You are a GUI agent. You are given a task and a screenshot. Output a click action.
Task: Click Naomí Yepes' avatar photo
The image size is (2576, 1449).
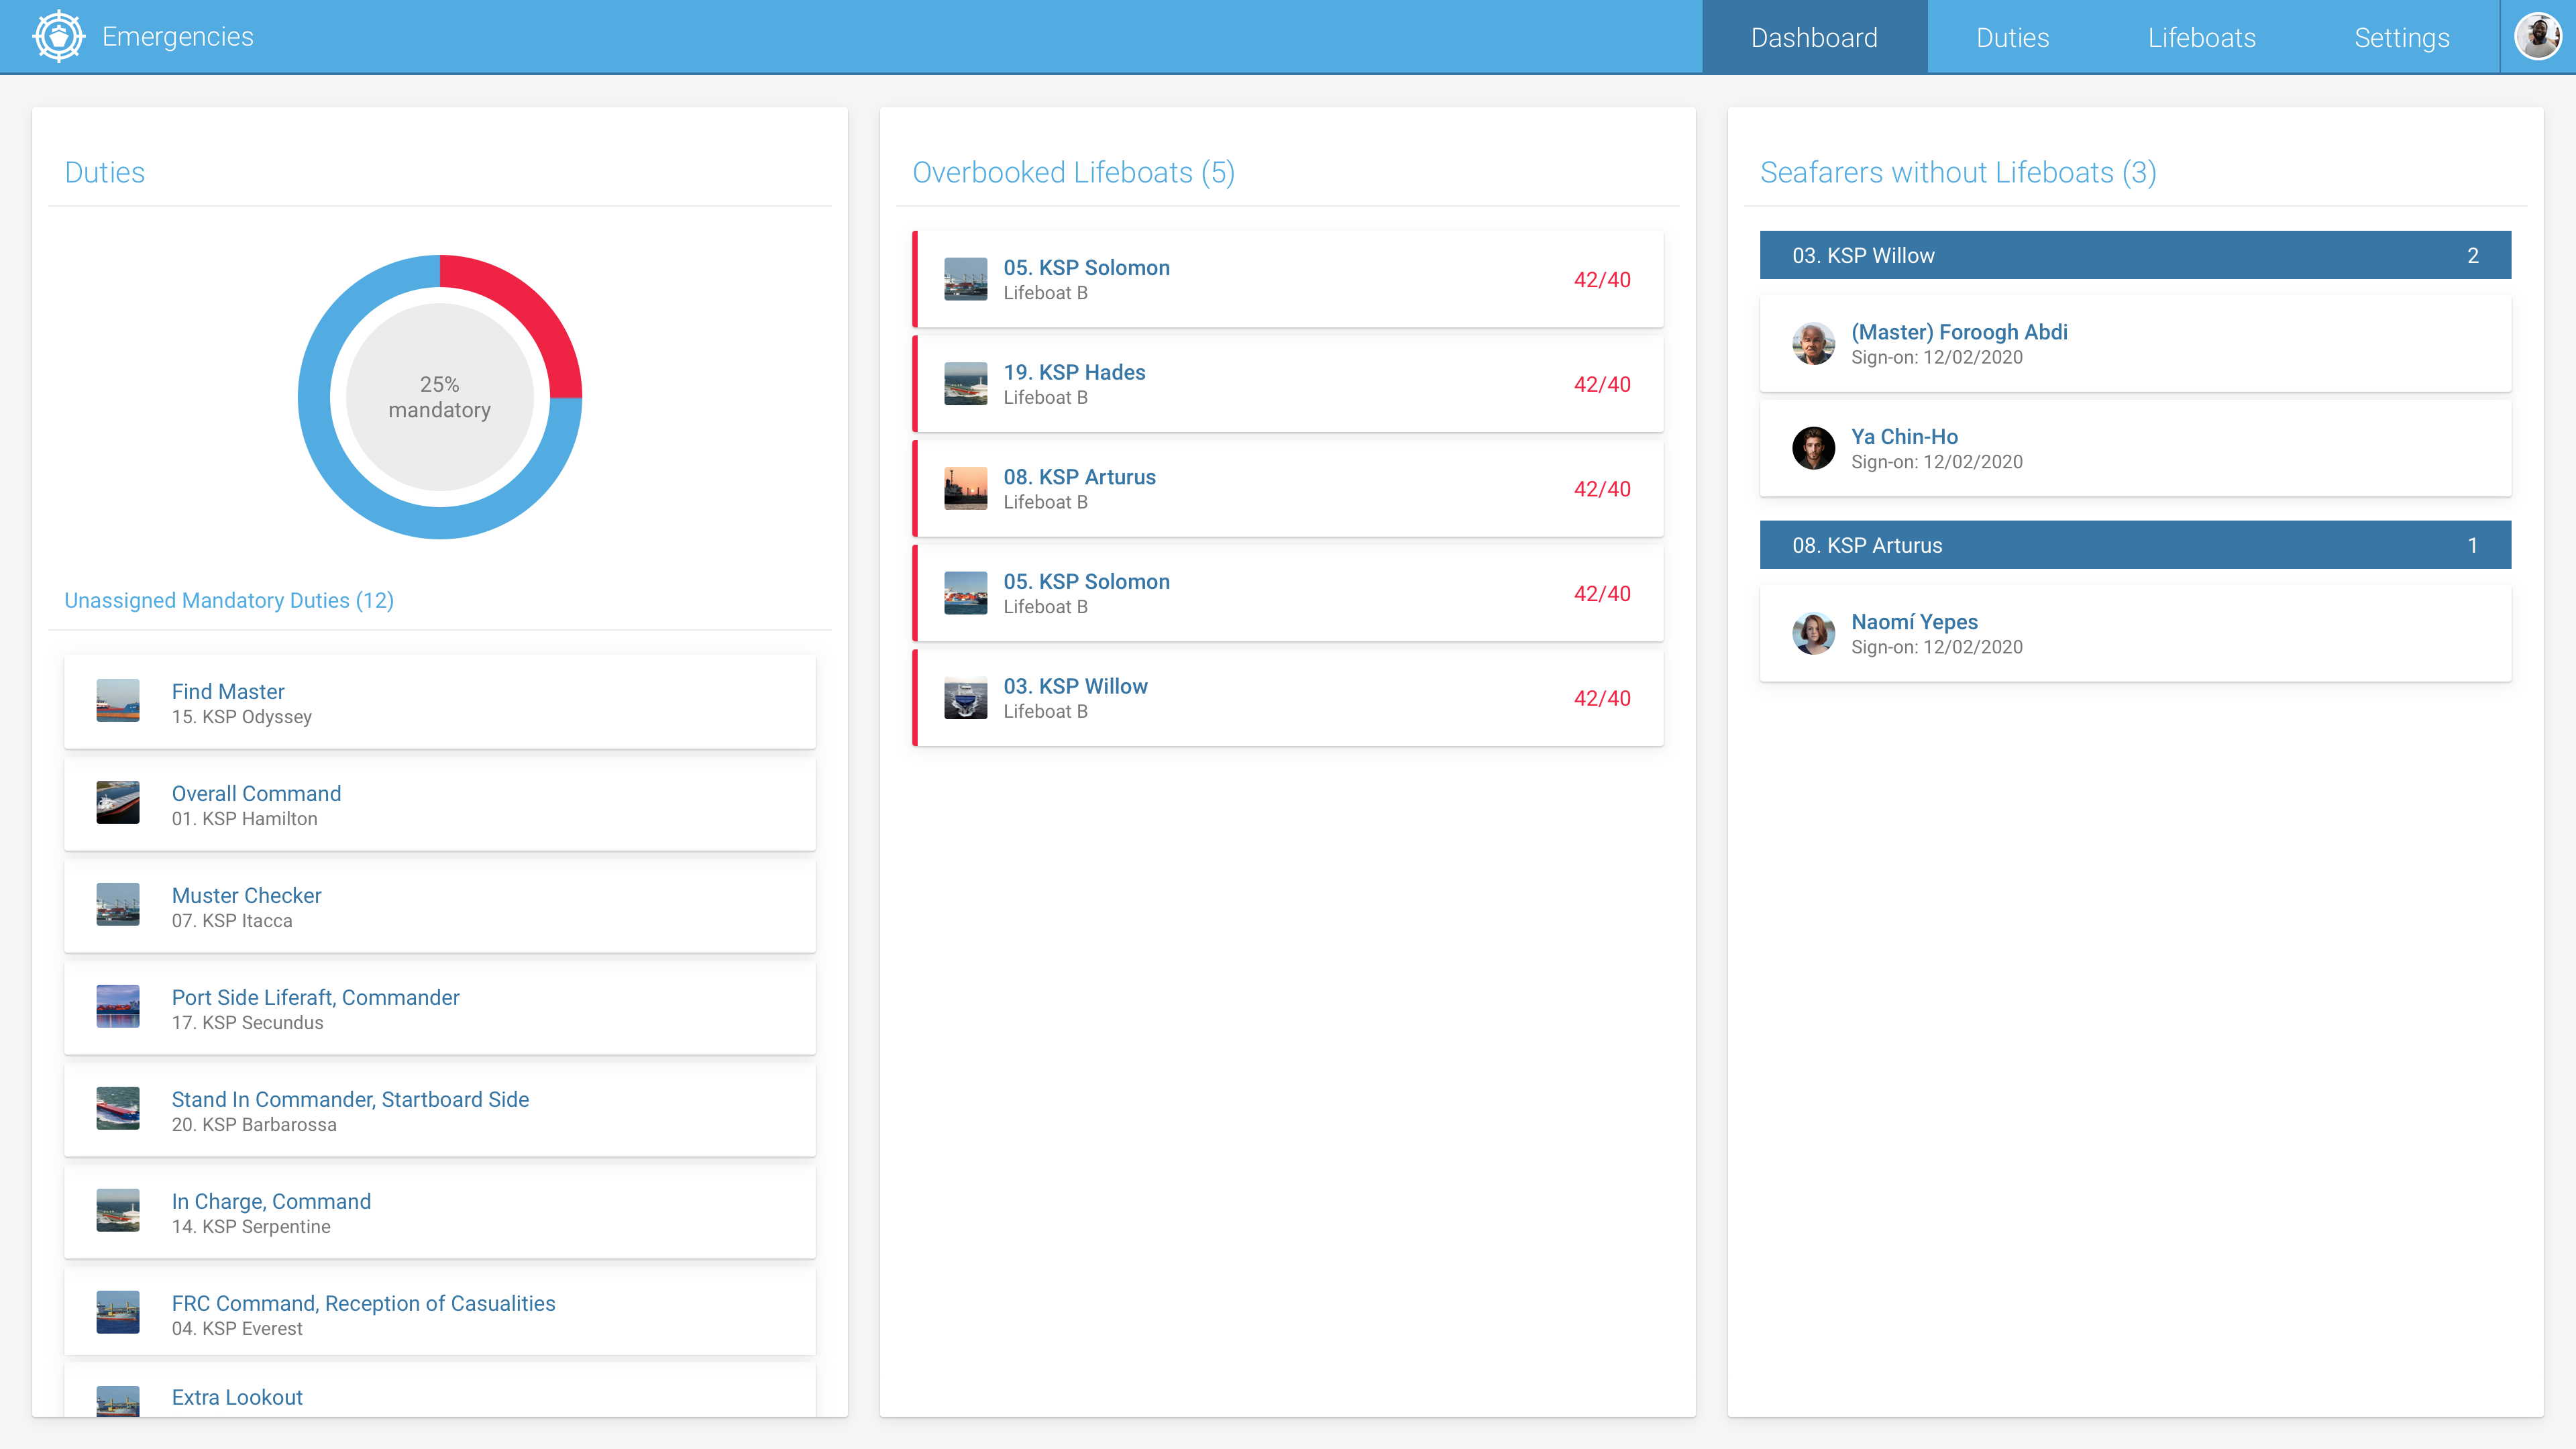tap(1813, 633)
